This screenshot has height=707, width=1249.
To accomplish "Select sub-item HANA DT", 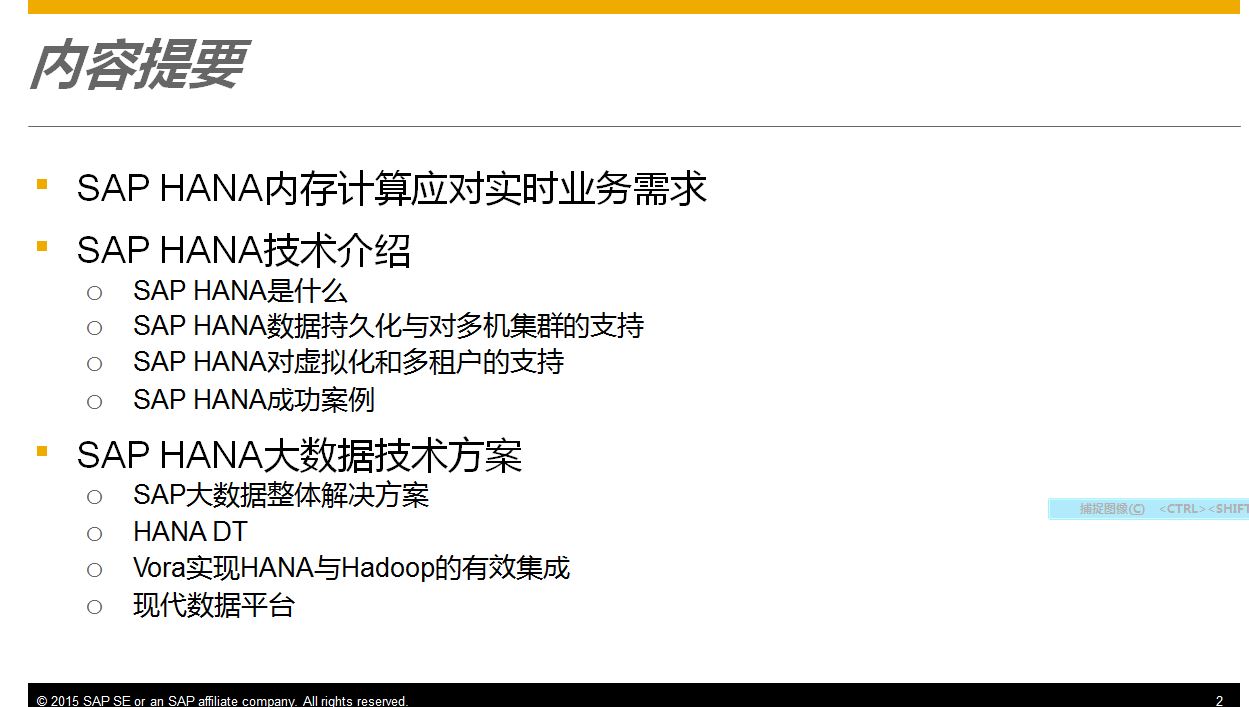I will 190,532.
